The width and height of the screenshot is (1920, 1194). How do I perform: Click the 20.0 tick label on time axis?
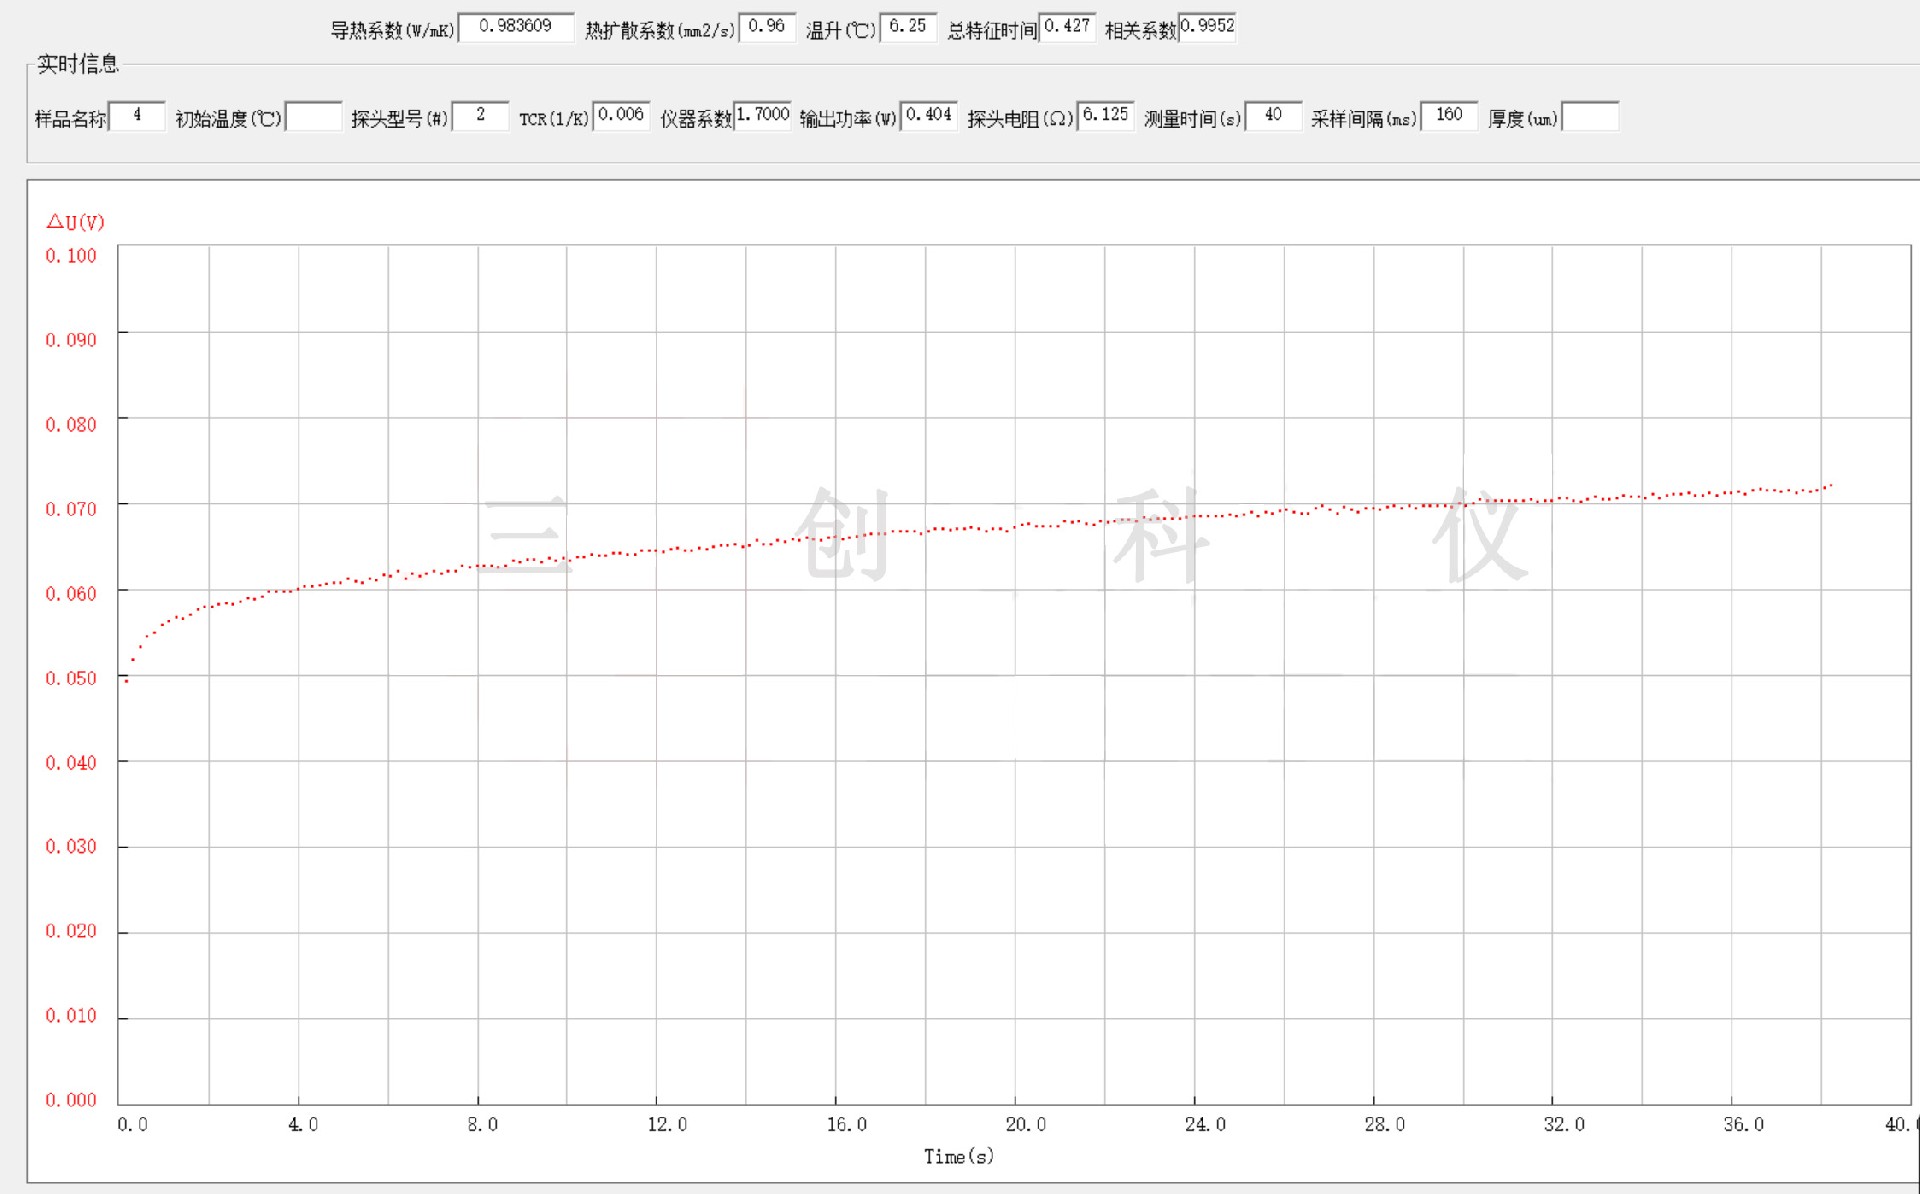(x=1025, y=1125)
